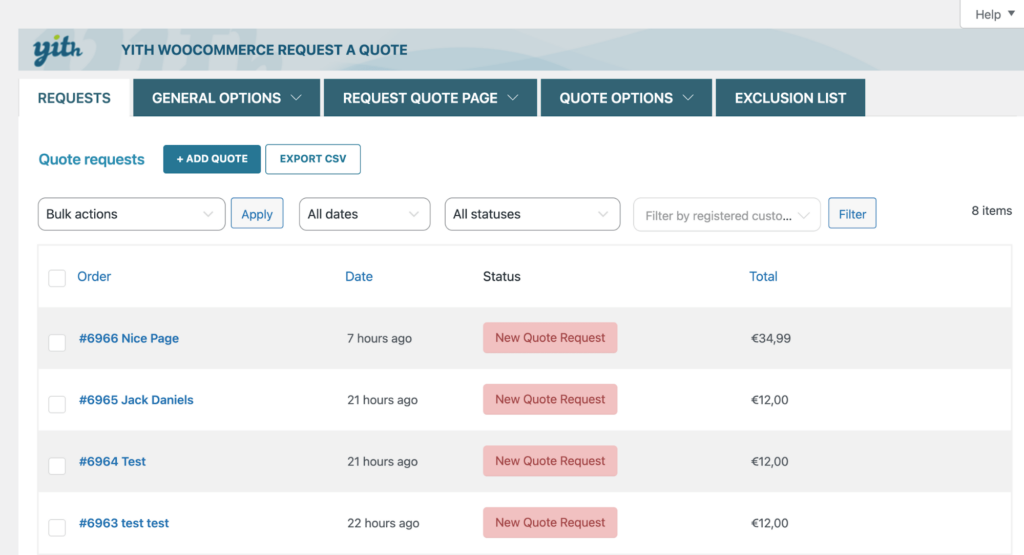Tick the select-all checkbox in header
The height and width of the screenshot is (555, 1024).
[x=57, y=278]
